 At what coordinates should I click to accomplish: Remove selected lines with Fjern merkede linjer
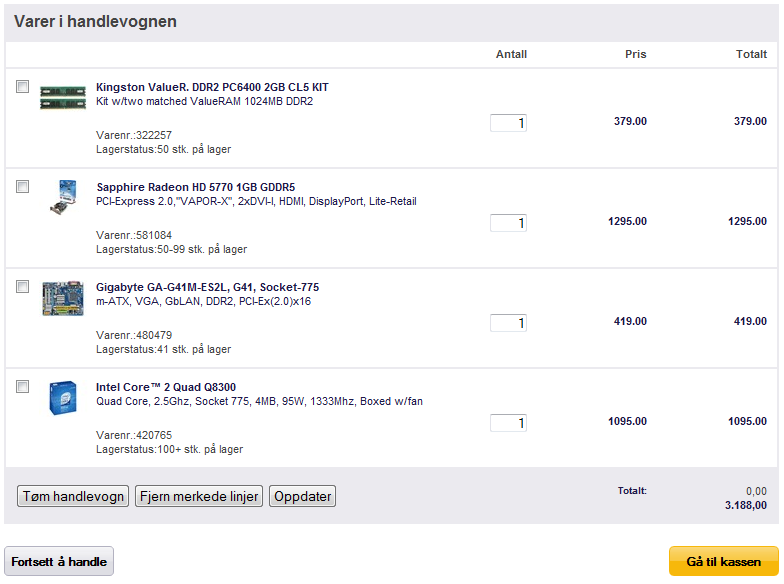click(x=199, y=496)
